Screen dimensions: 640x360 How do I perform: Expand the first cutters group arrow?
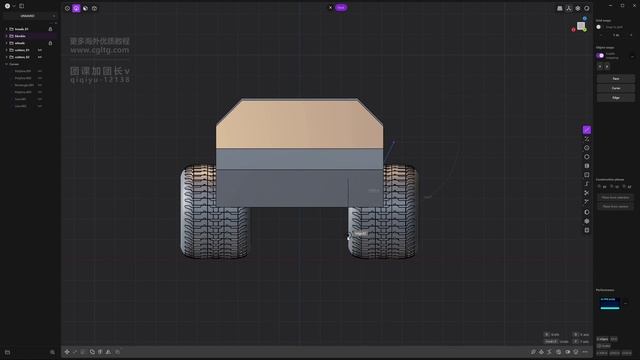(x=7, y=50)
